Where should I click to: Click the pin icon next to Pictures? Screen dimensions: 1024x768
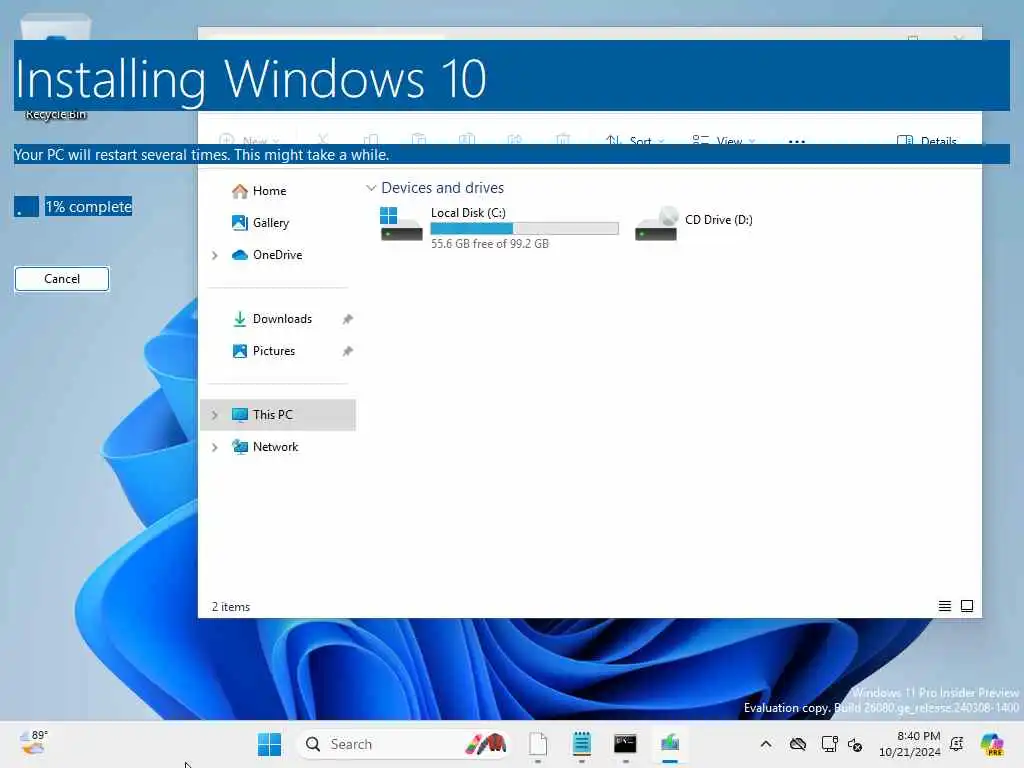tap(347, 351)
